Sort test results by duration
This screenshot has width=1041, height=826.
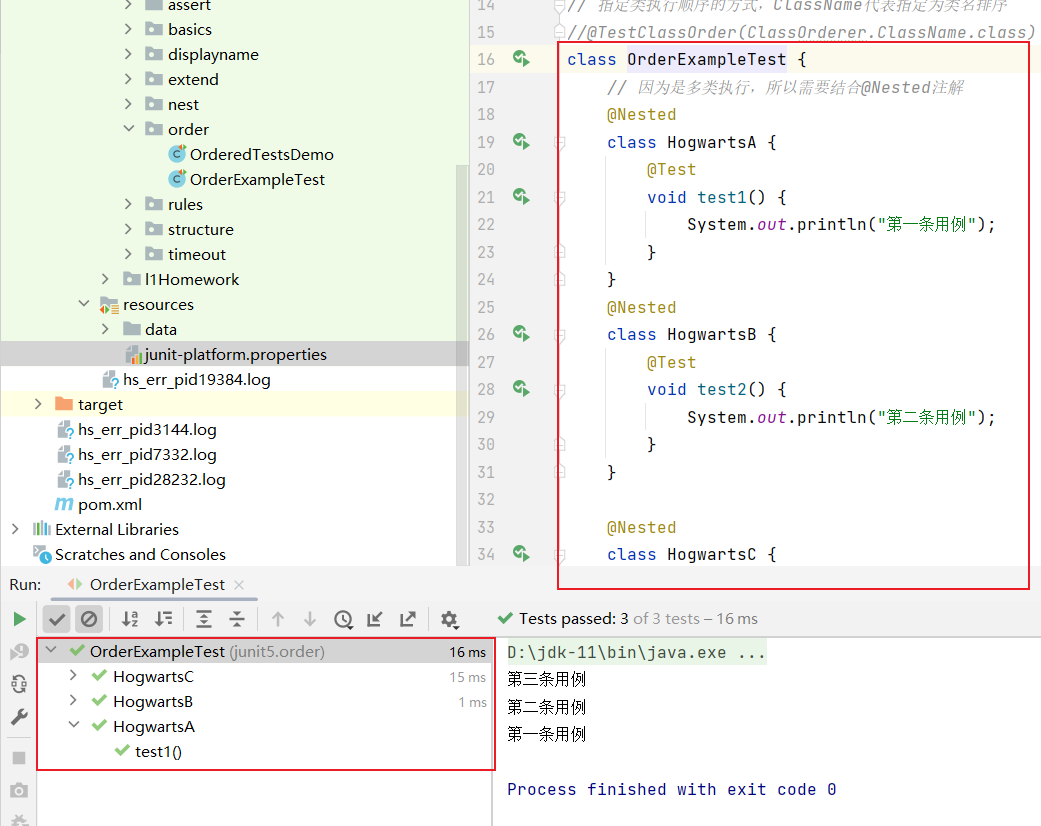coord(164,619)
